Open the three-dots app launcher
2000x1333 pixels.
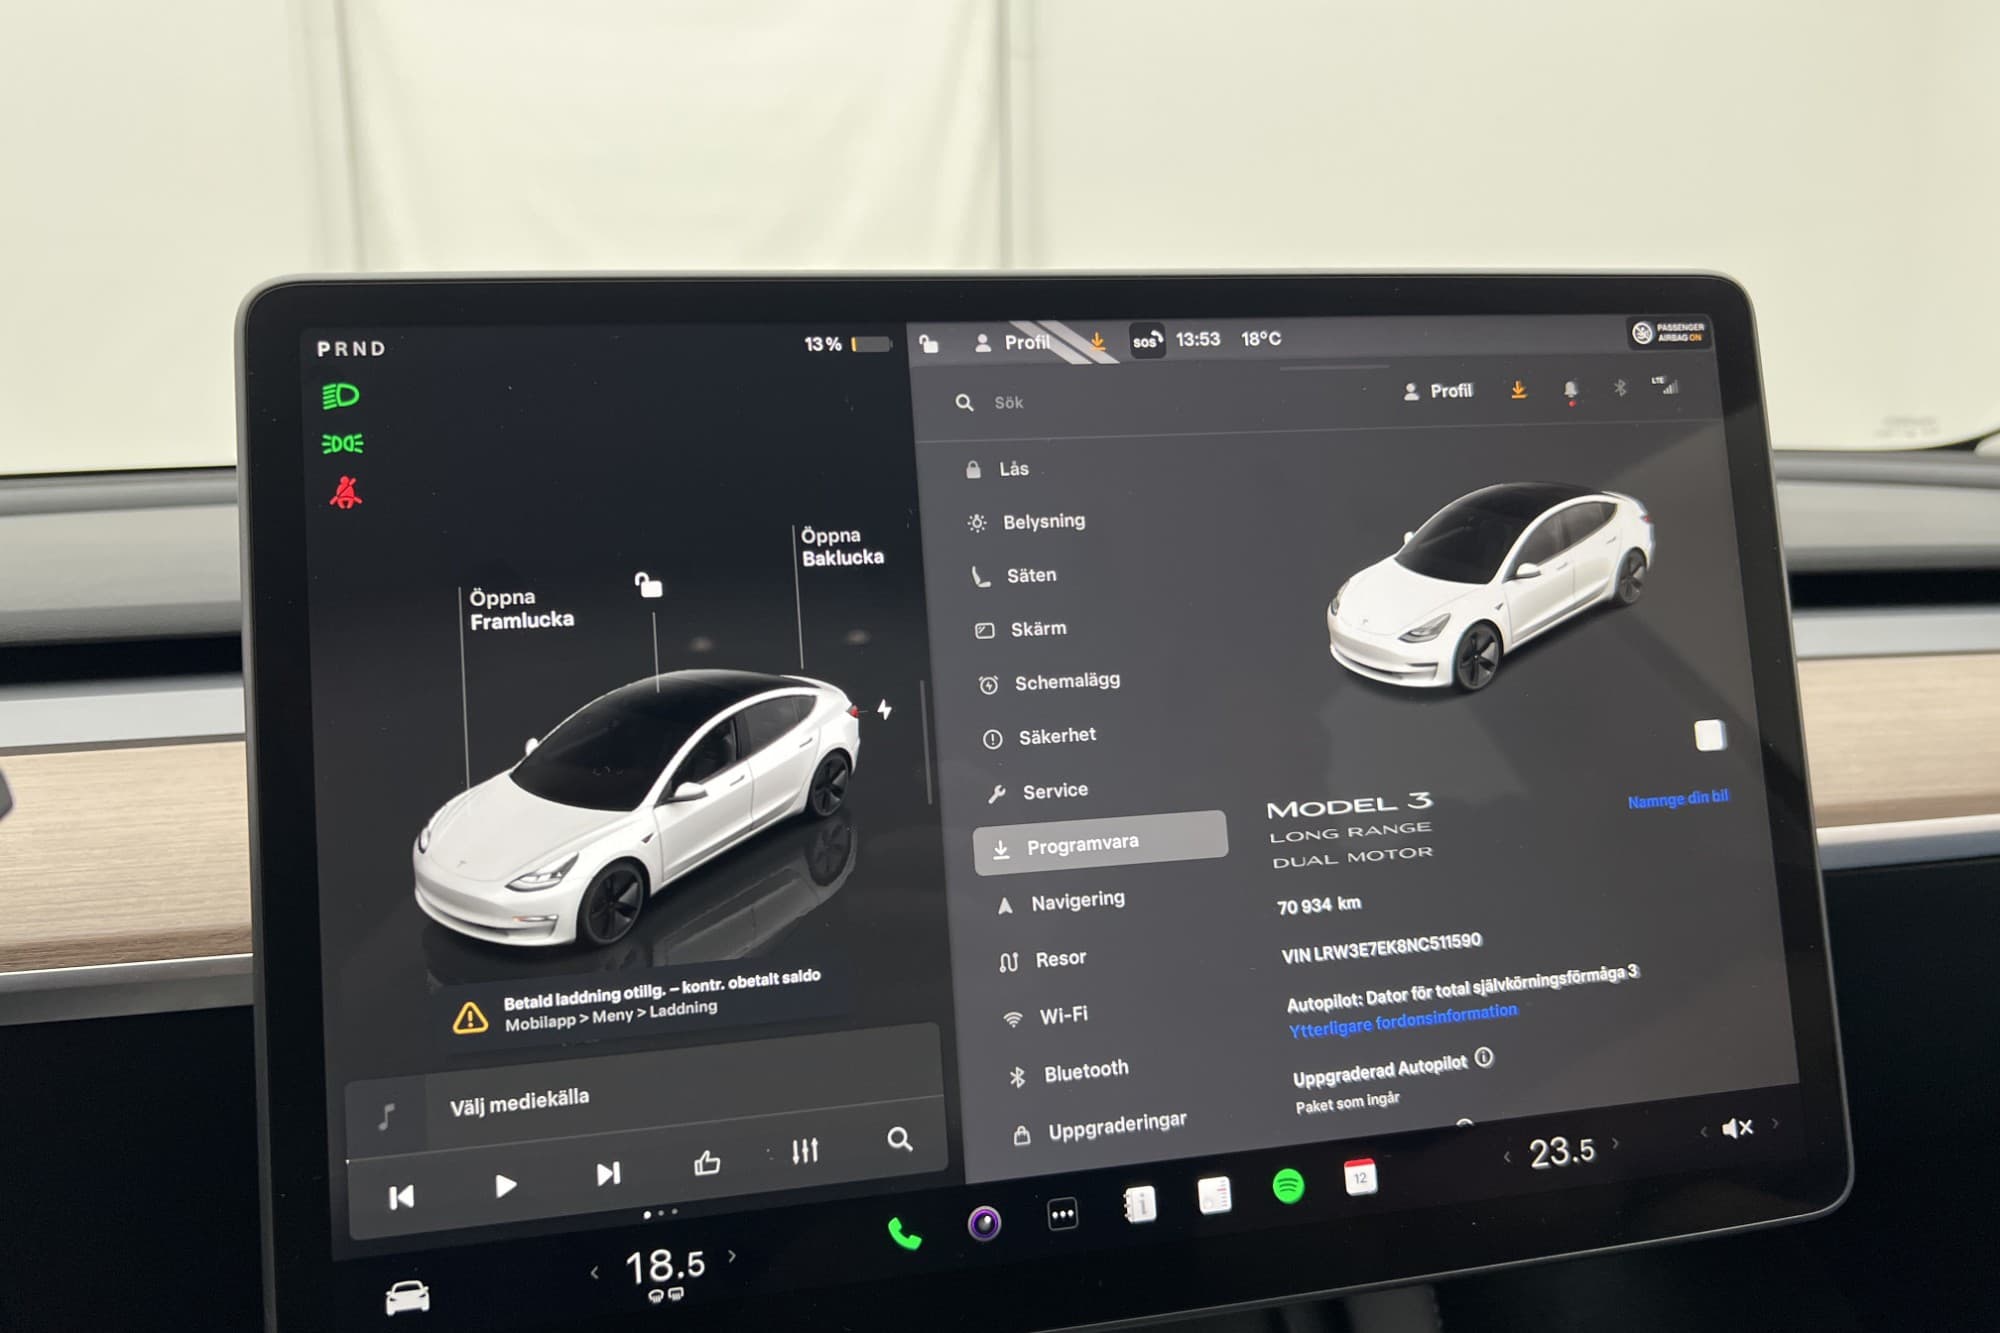pyautogui.click(x=1062, y=1215)
